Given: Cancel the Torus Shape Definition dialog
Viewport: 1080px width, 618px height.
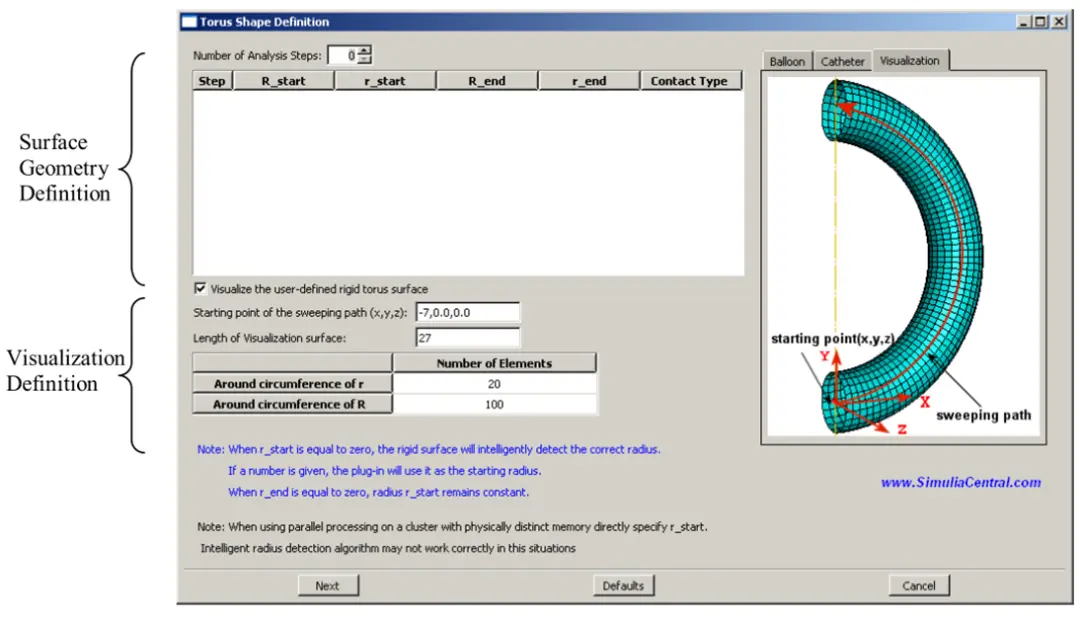Looking at the screenshot, I should click(x=919, y=586).
